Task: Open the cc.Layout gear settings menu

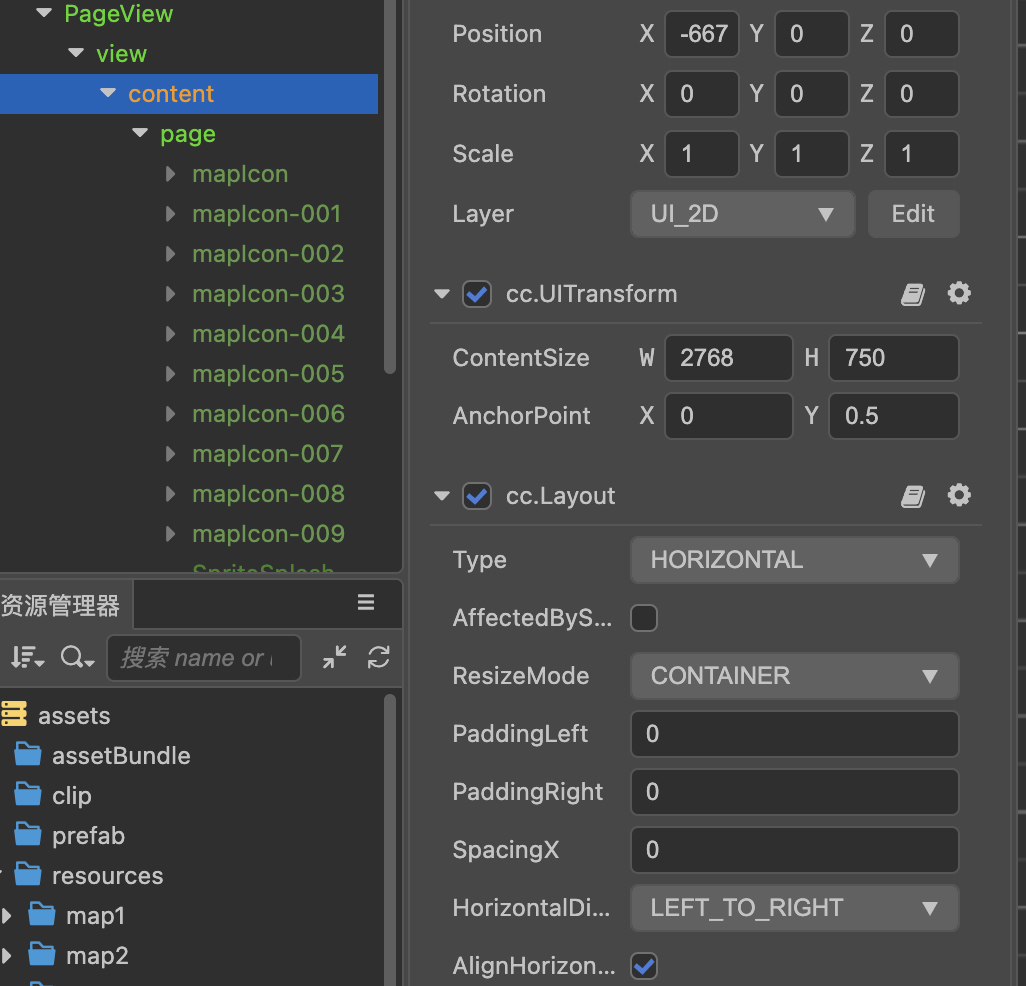Action: click(x=959, y=496)
